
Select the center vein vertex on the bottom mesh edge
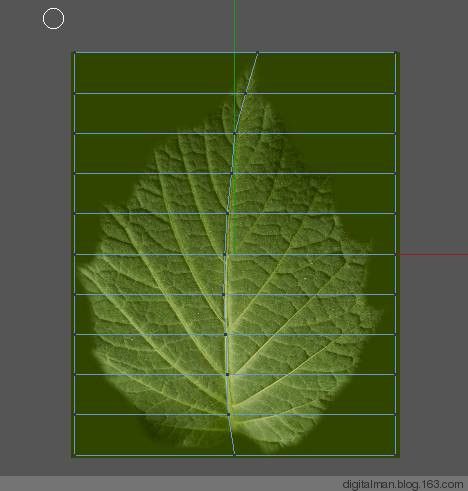pos(234,455)
